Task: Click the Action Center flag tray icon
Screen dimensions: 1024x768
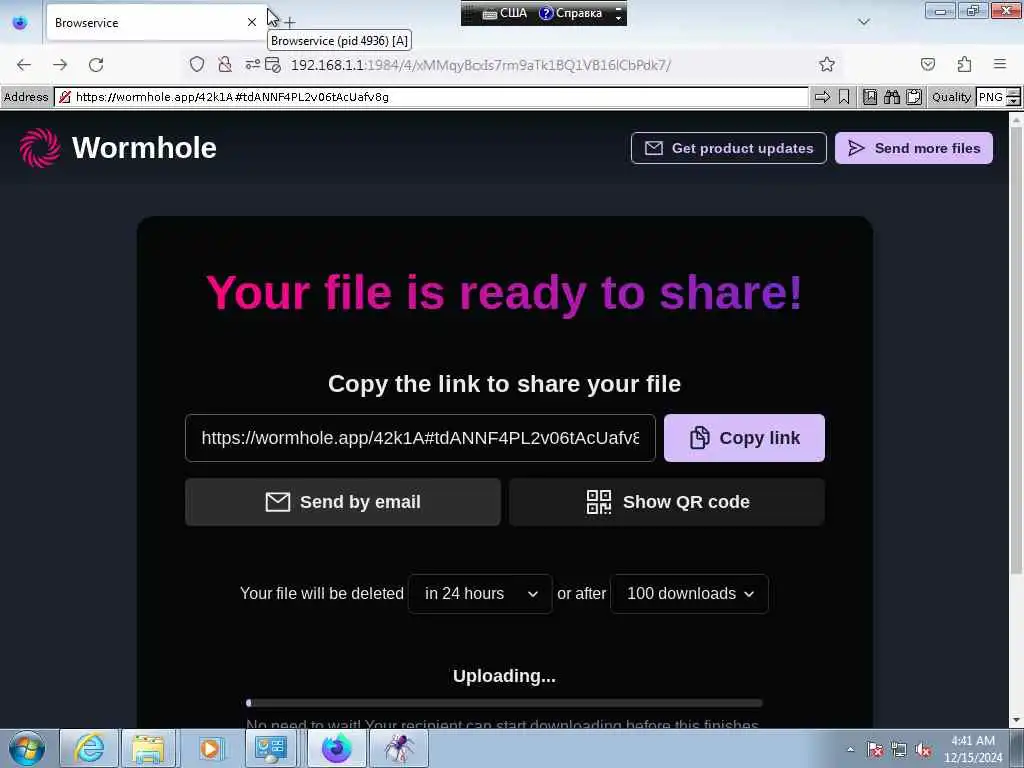Action: point(875,750)
